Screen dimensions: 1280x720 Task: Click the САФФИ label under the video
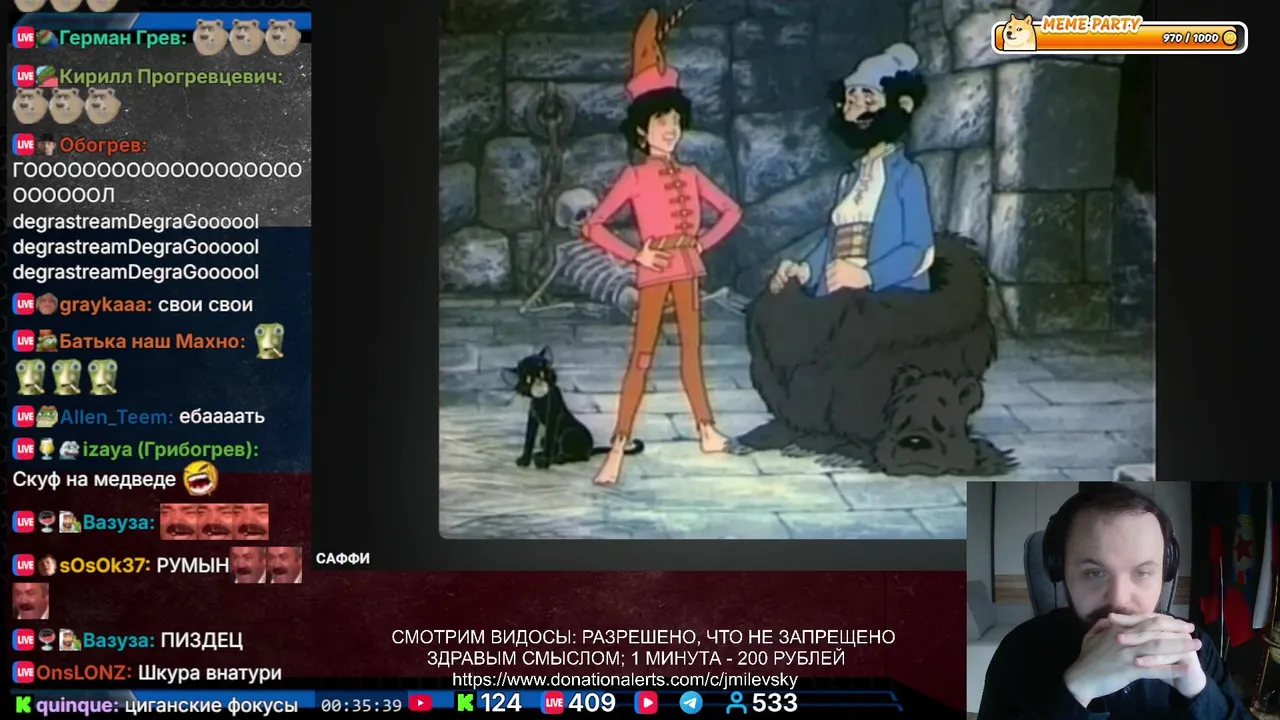point(343,559)
